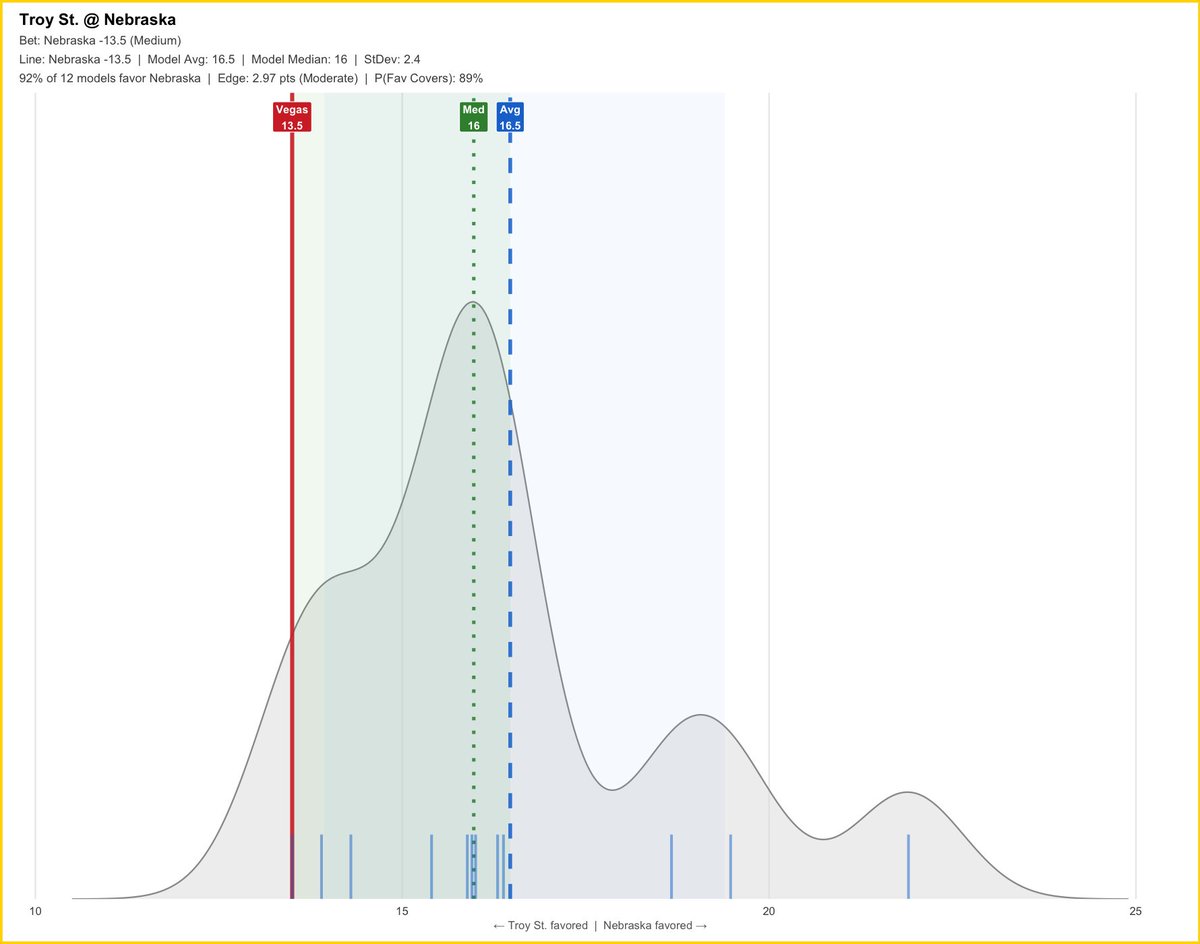
Task: Click the model tick mark near 14.3
Action: [350, 866]
